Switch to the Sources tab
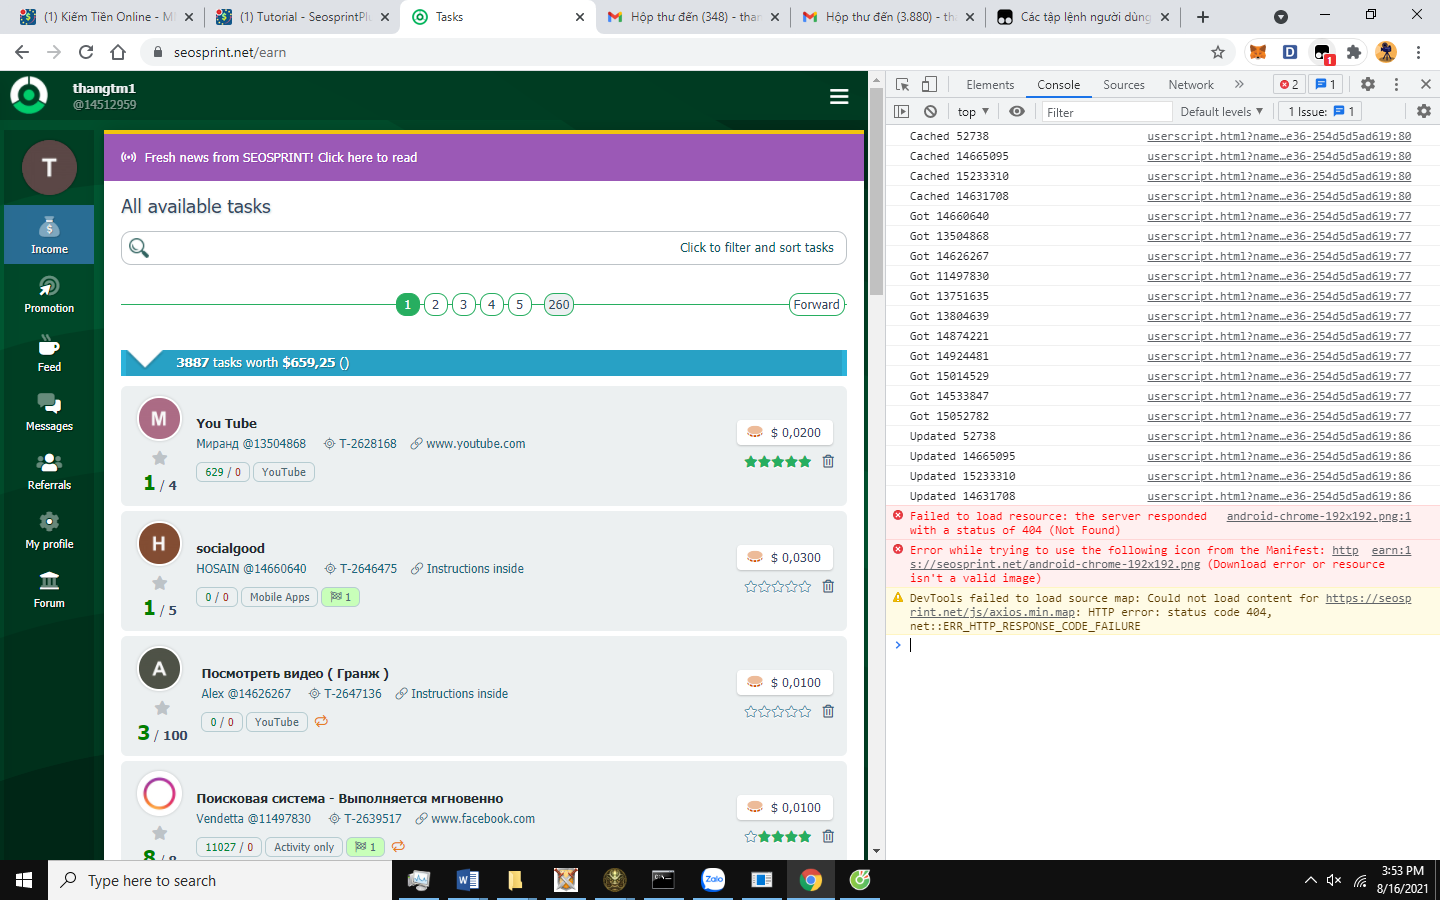 click(1124, 85)
